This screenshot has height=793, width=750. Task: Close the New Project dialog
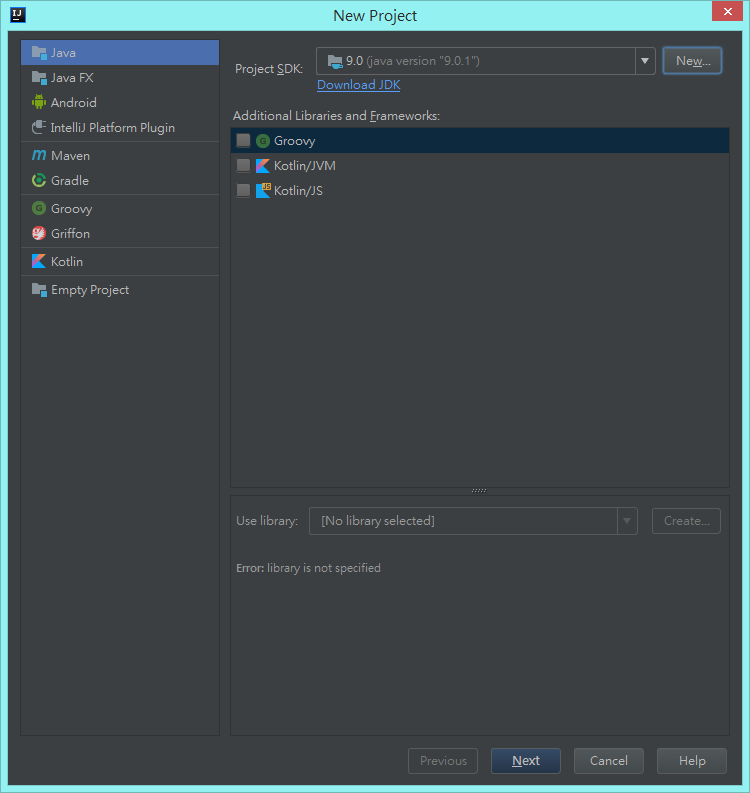click(727, 11)
